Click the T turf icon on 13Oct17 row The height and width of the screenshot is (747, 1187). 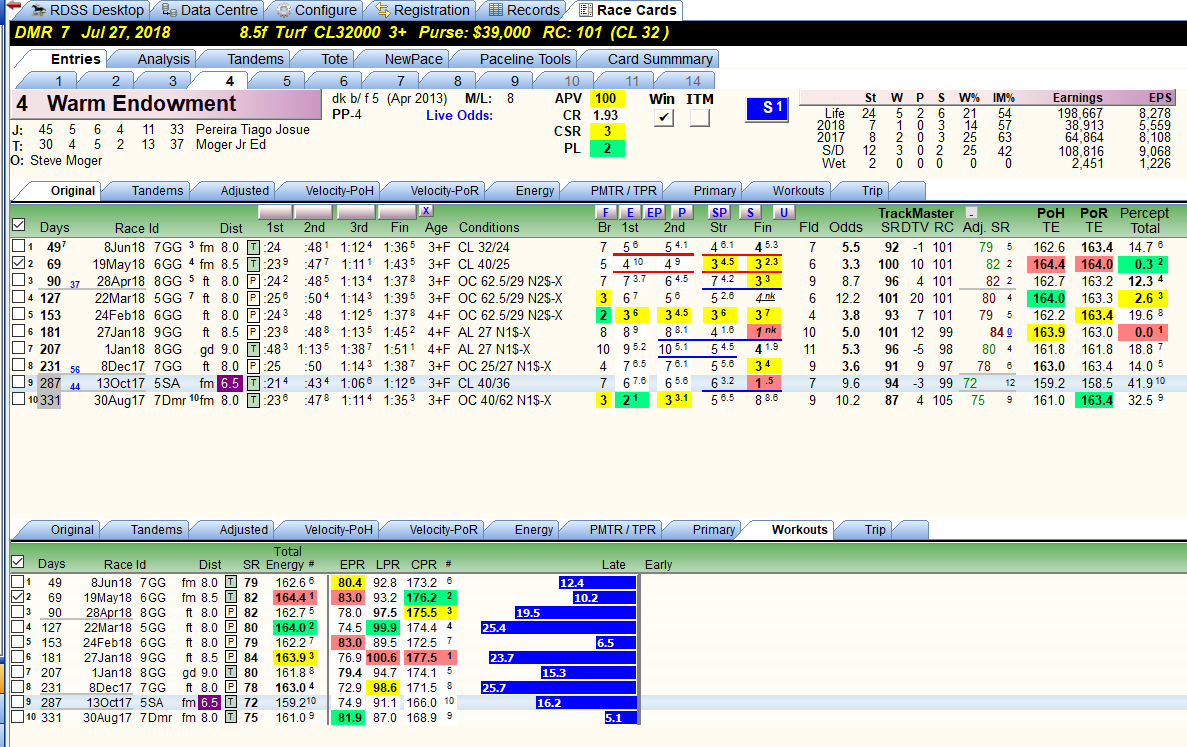[253, 383]
